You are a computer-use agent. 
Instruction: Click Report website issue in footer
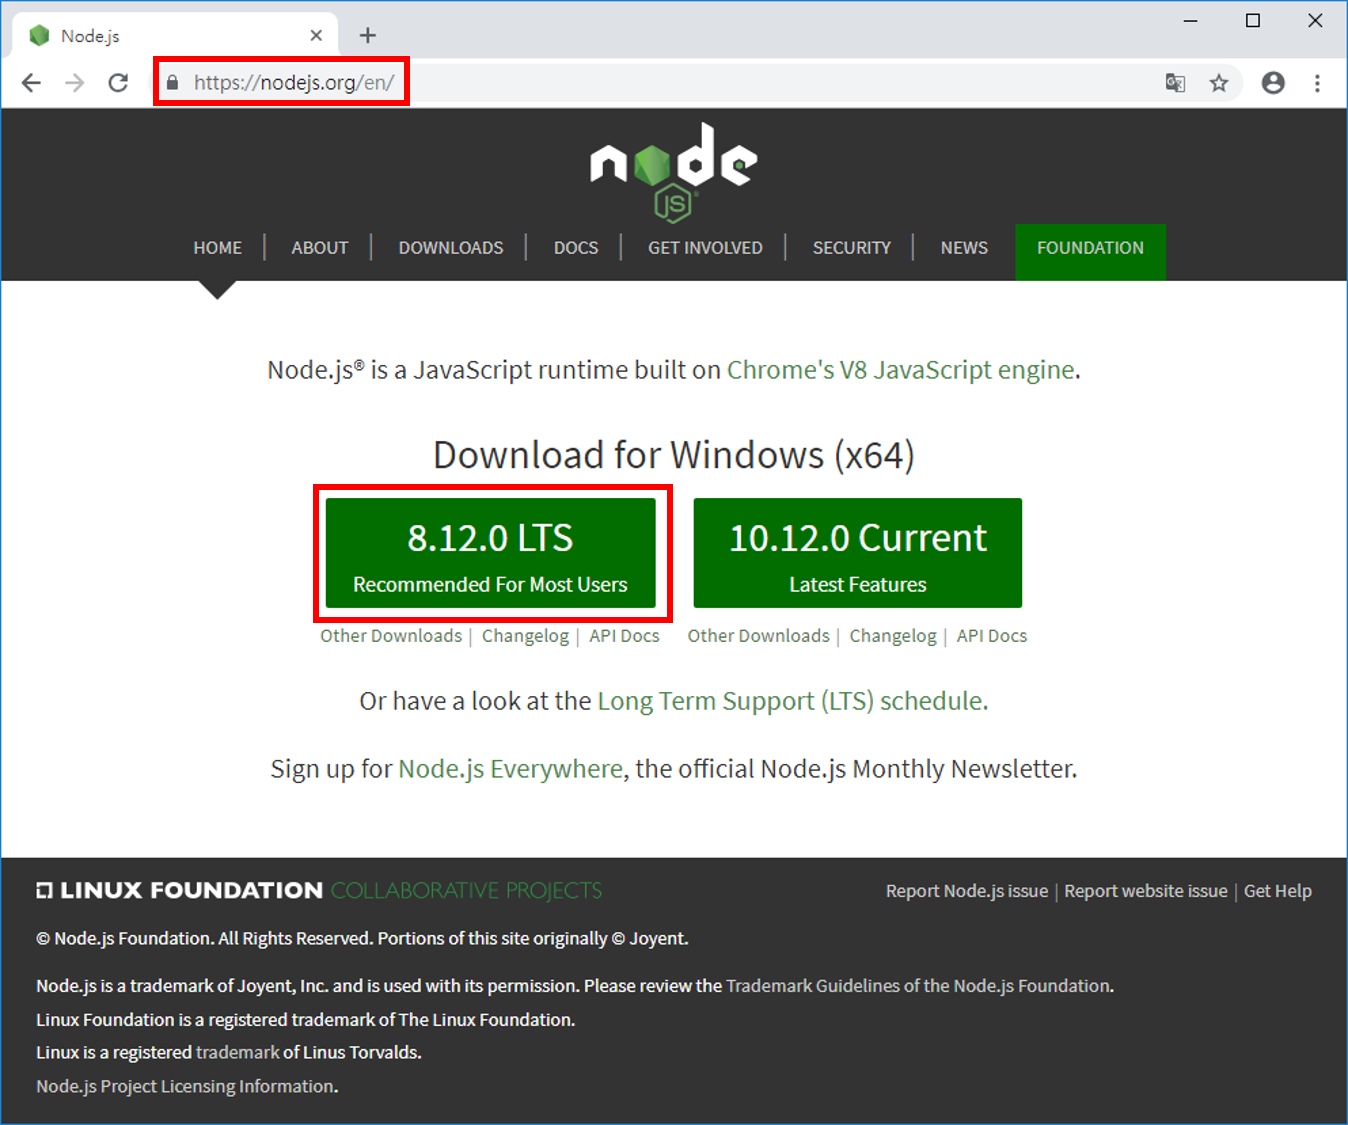(x=1146, y=891)
